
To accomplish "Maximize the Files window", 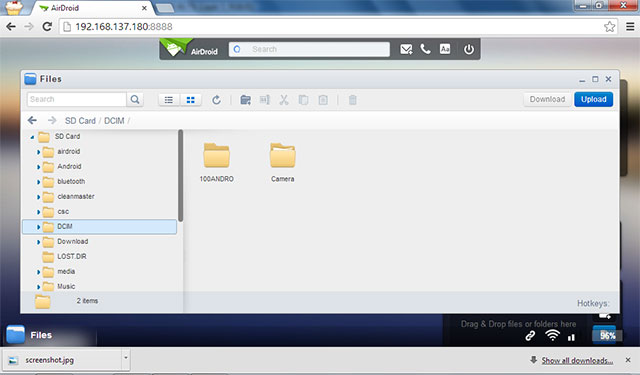I will coord(595,79).
